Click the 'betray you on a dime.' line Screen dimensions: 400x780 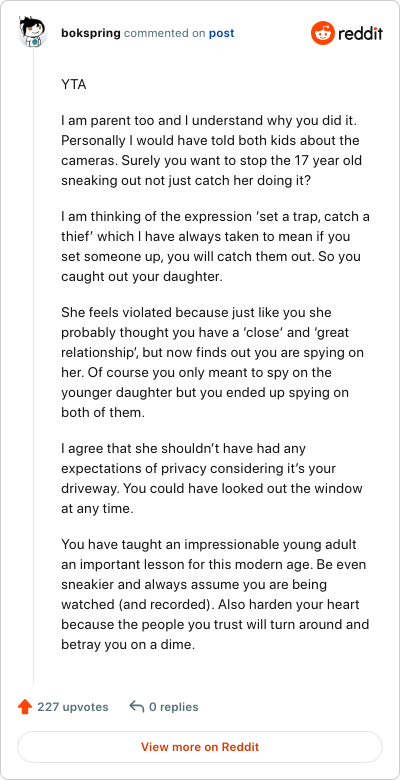[x=127, y=645]
